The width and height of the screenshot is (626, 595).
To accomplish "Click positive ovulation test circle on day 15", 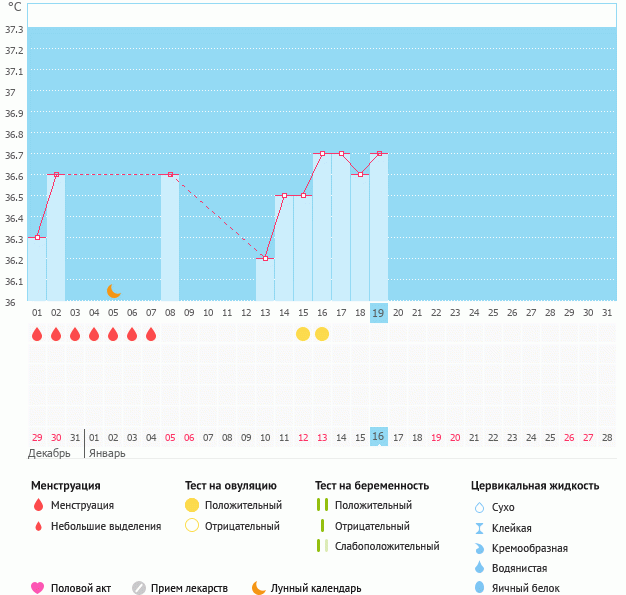I will click(x=303, y=334).
